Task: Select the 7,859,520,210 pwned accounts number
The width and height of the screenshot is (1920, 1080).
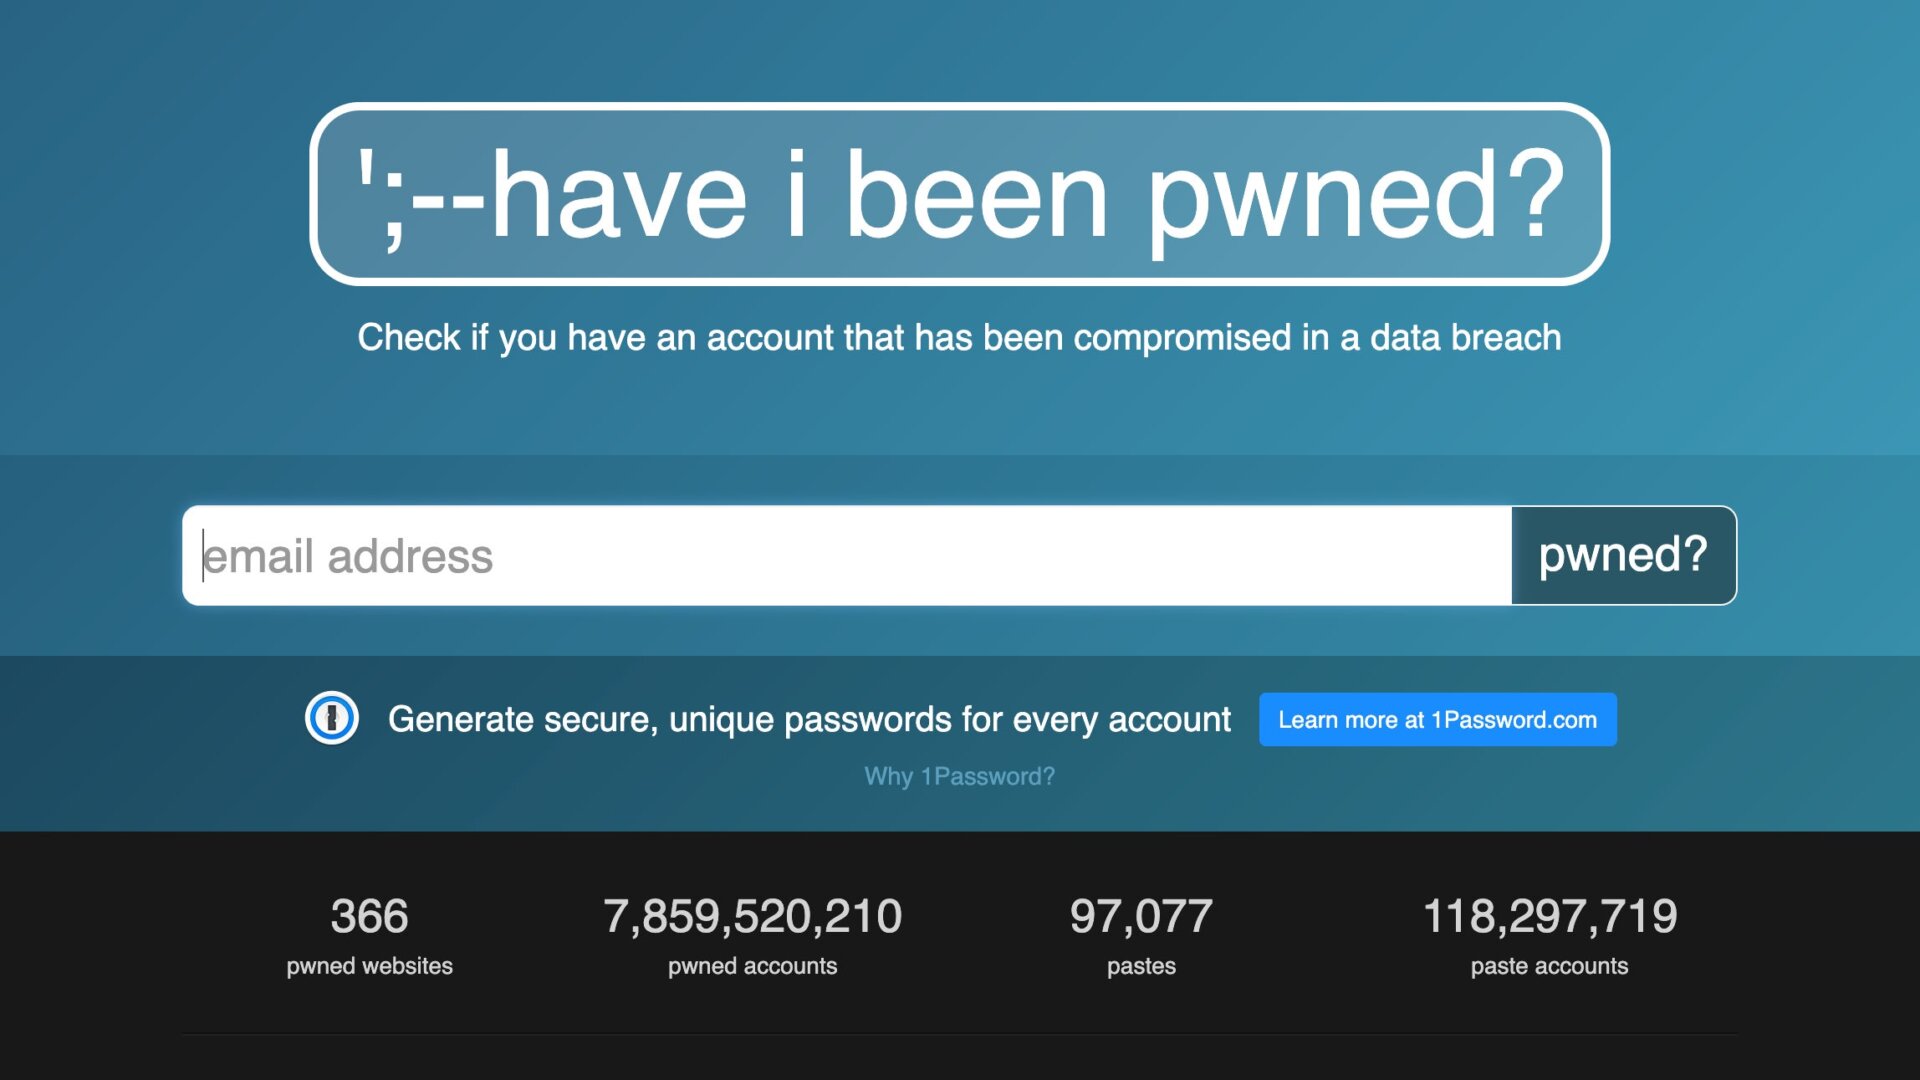Action: tap(752, 916)
